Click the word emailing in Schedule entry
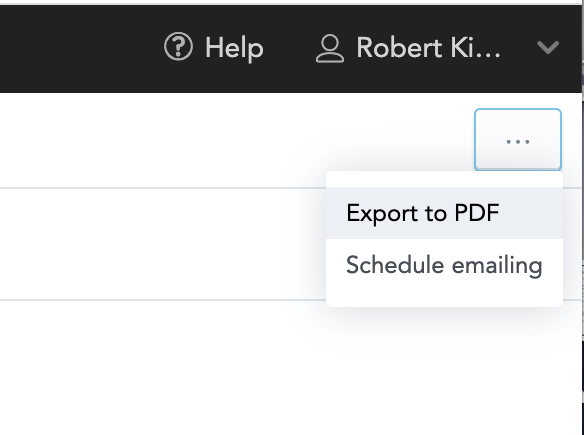 coord(497,265)
